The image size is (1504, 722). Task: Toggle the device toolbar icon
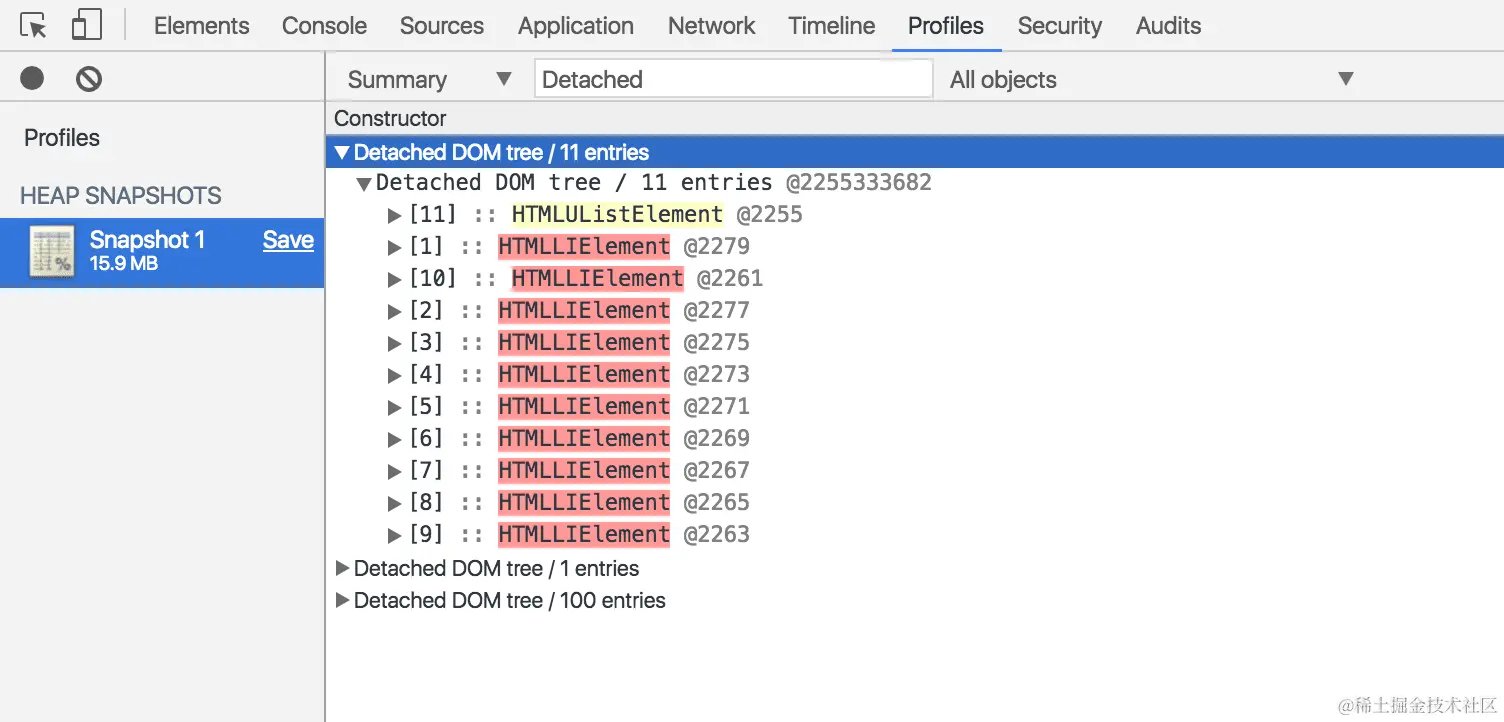87,25
